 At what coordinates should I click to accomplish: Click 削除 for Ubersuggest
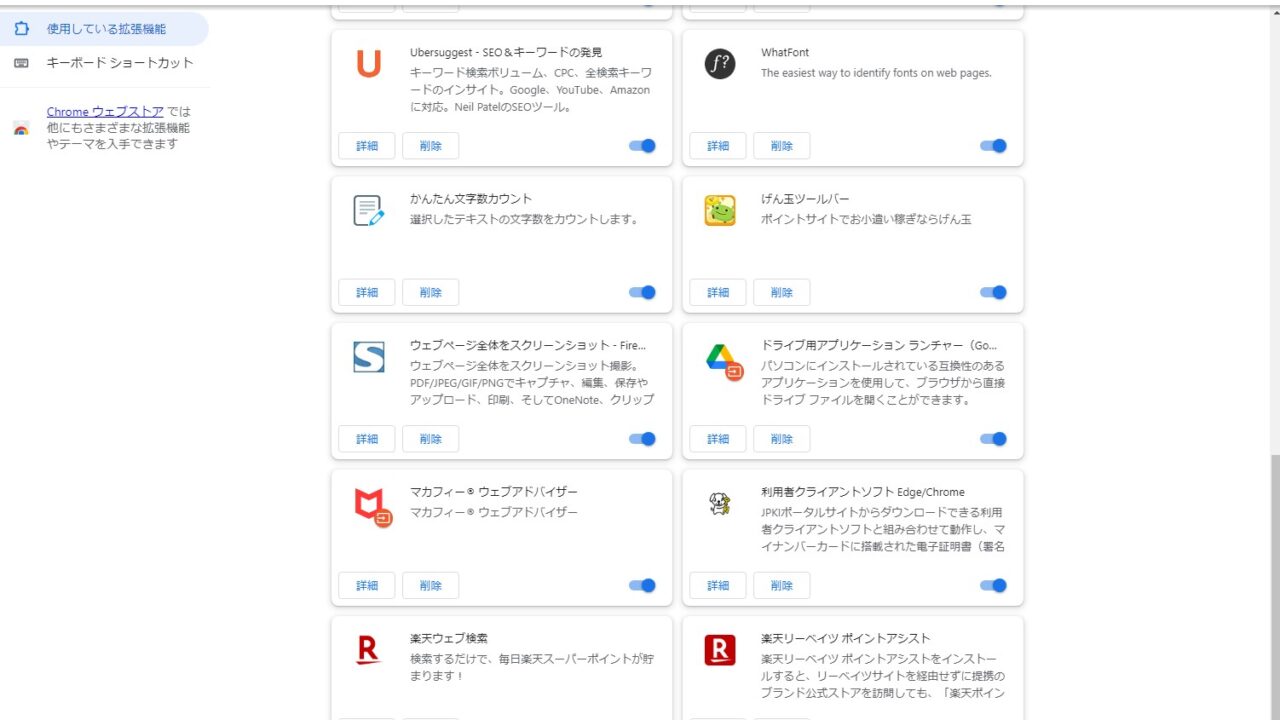pyautogui.click(x=431, y=146)
